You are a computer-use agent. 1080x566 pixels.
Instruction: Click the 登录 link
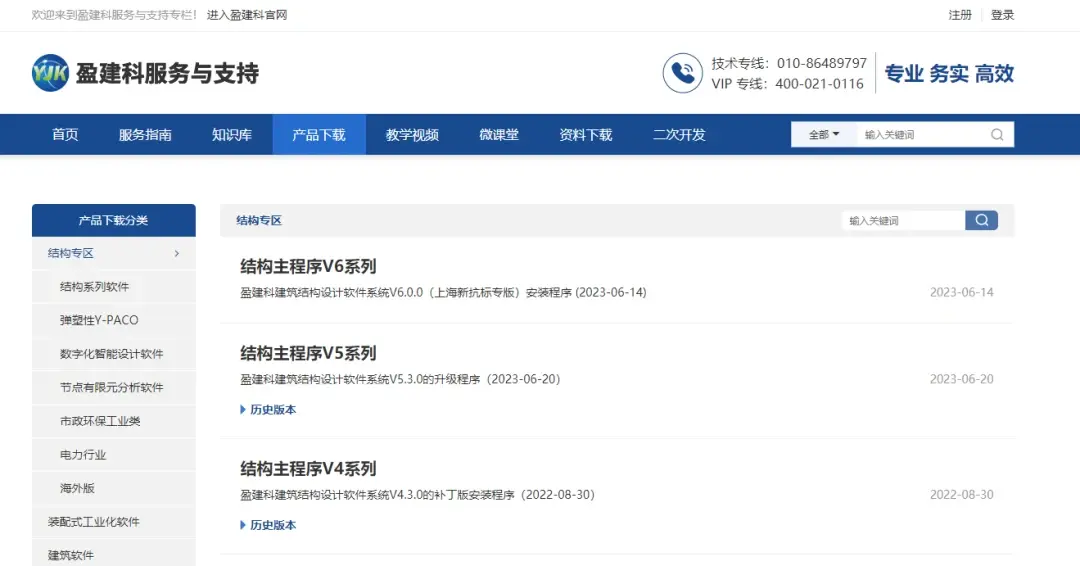pyautogui.click(x=1002, y=15)
